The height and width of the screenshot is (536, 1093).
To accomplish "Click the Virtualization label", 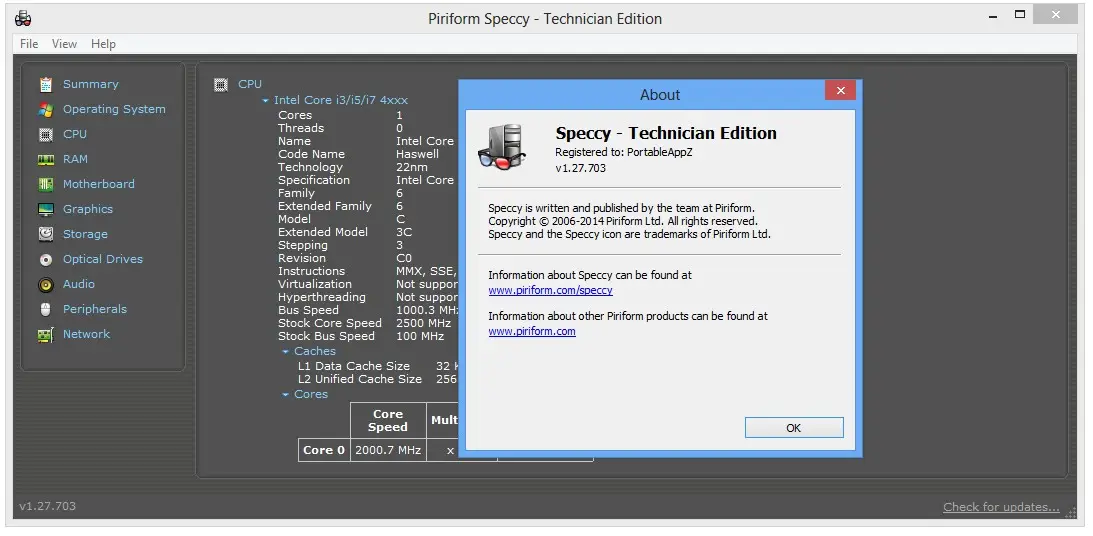I will (315, 284).
